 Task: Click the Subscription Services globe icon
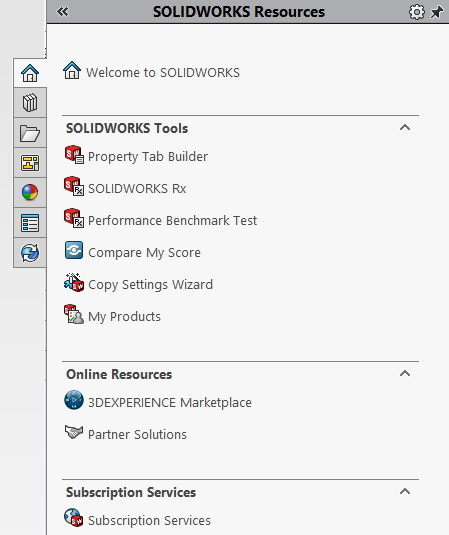[x=74, y=518]
